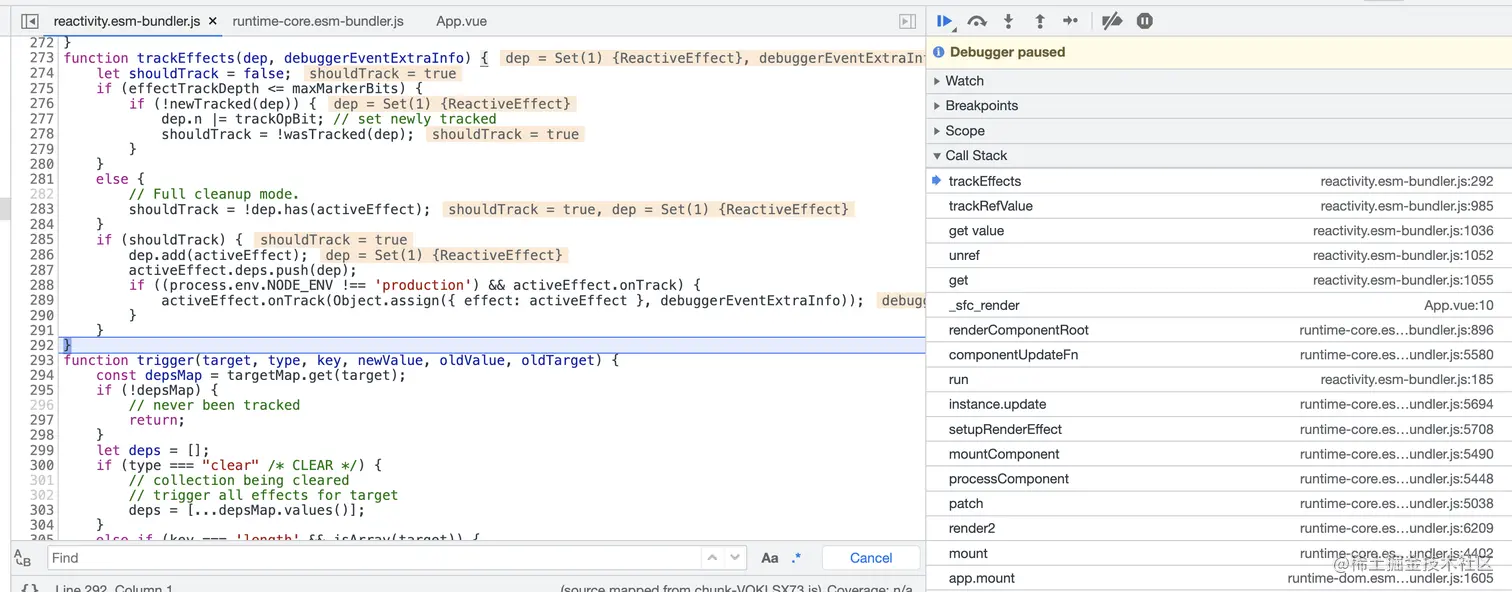Cancel the Find search
1512x592 pixels.
(x=871, y=558)
